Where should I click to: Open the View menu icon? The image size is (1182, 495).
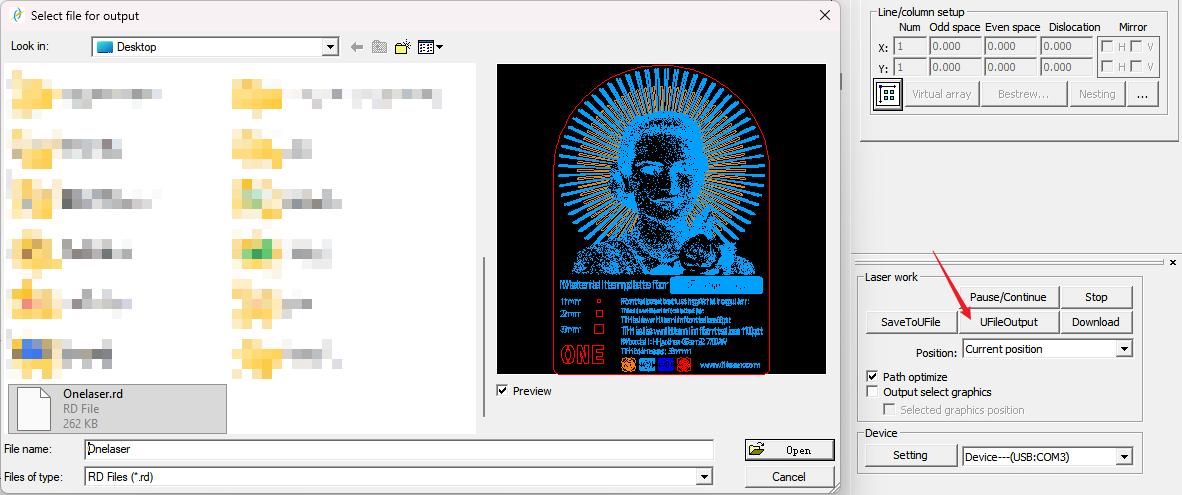click(x=430, y=47)
